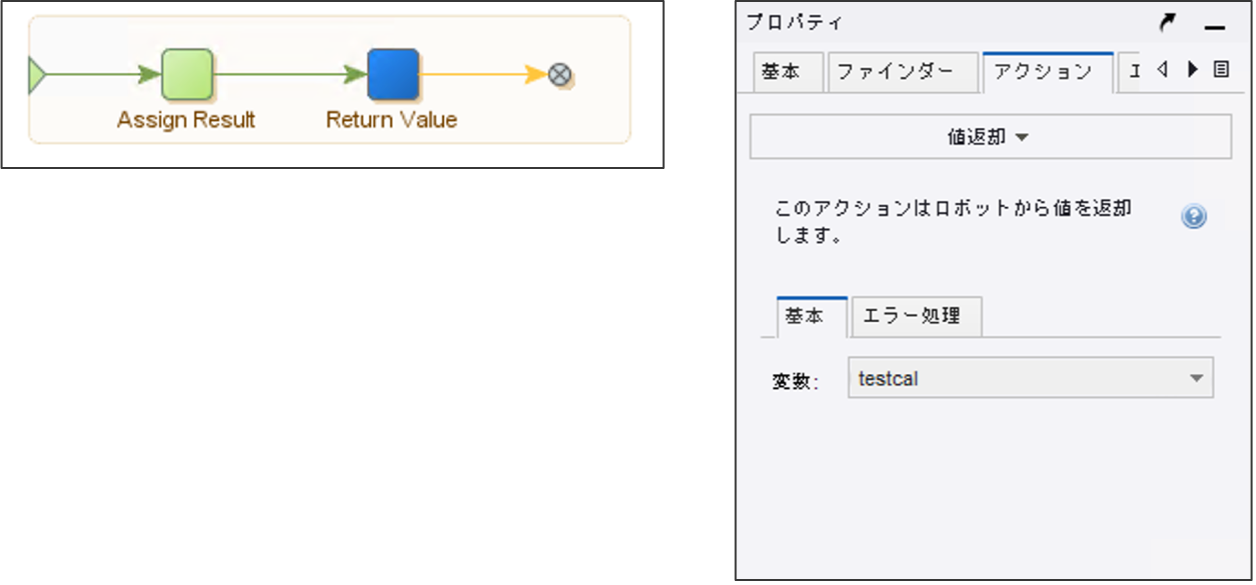Viewport: 1256px width, 585px height.
Task: Switch to the アクション tab
Action: click(1047, 71)
